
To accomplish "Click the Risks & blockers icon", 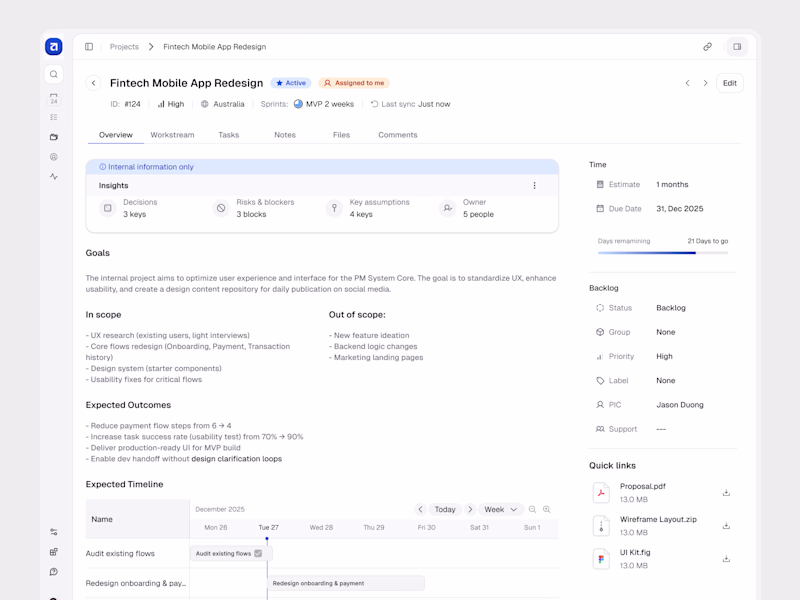I will pos(221,208).
